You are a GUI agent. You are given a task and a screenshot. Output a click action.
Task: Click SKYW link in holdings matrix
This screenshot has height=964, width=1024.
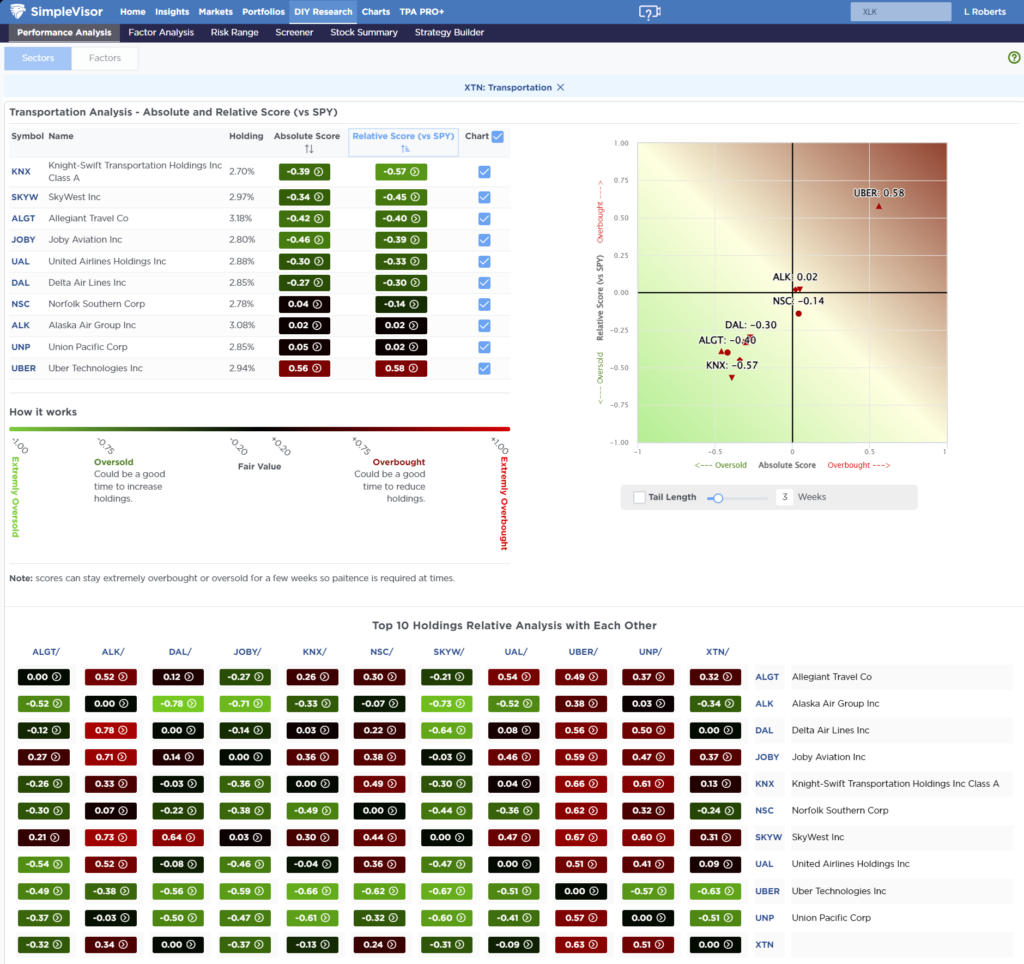(768, 837)
